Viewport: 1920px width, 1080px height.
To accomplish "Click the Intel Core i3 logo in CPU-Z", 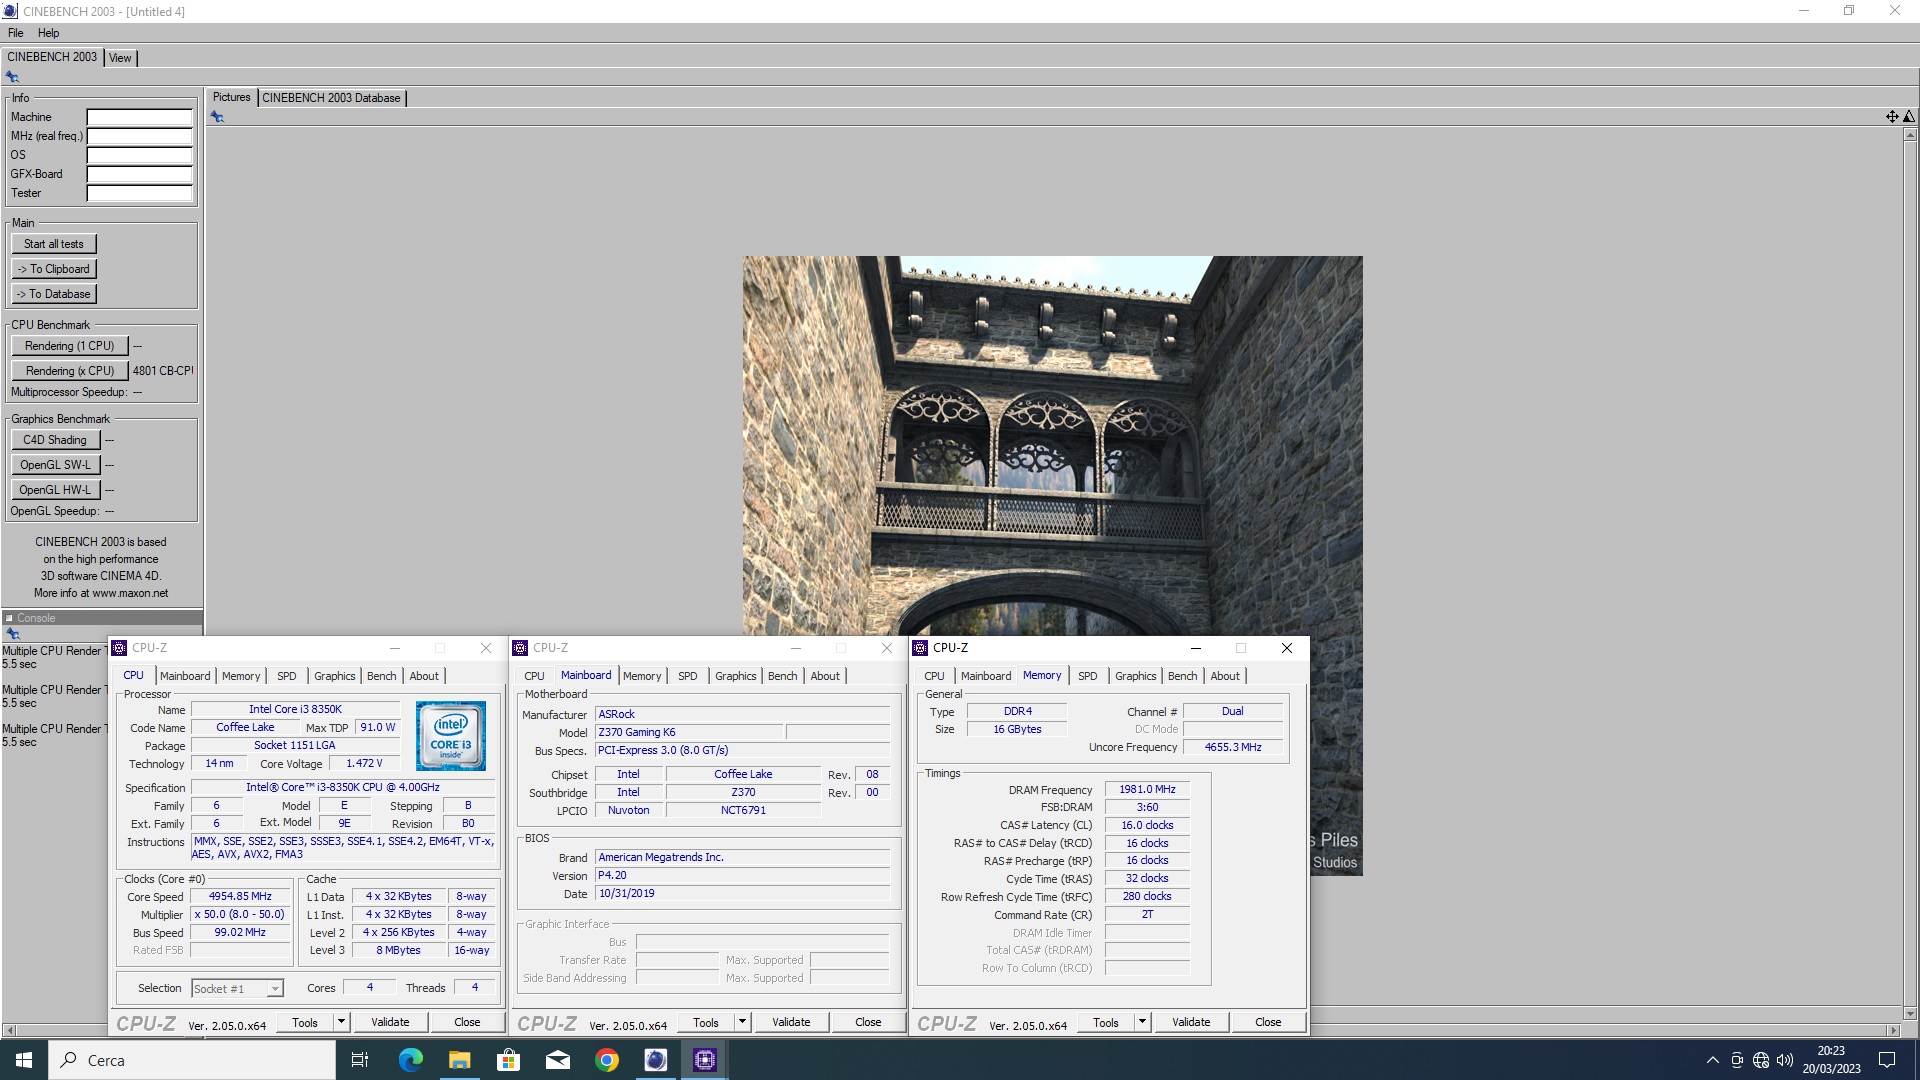I will (451, 736).
